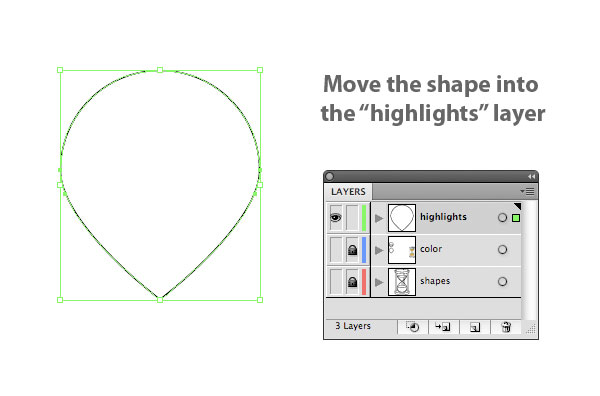Expand the color layer contents
Screen dimensions: 600x396
coord(379,250)
